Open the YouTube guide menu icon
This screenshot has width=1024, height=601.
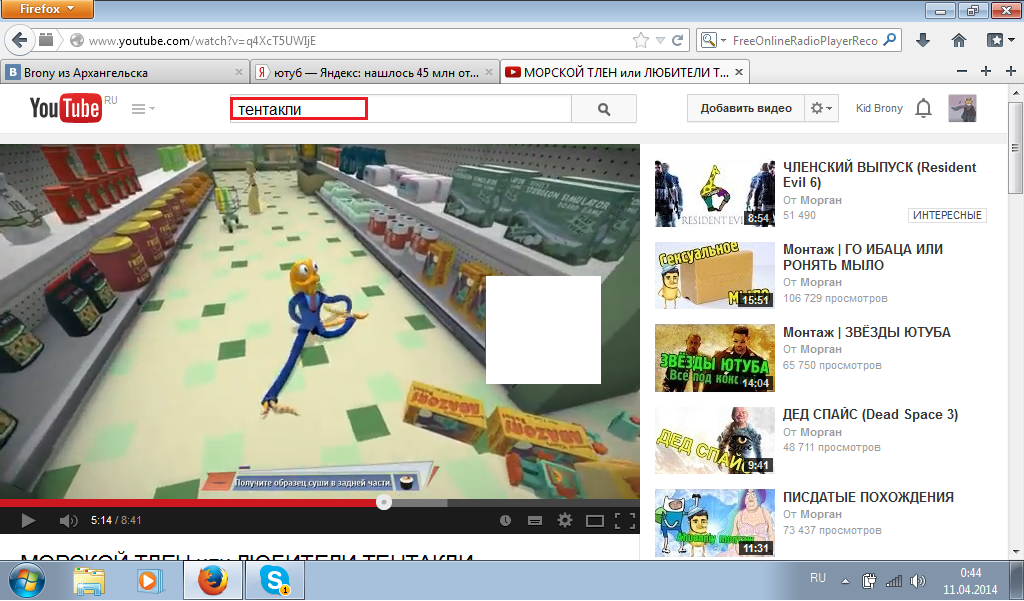(x=143, y=108)
